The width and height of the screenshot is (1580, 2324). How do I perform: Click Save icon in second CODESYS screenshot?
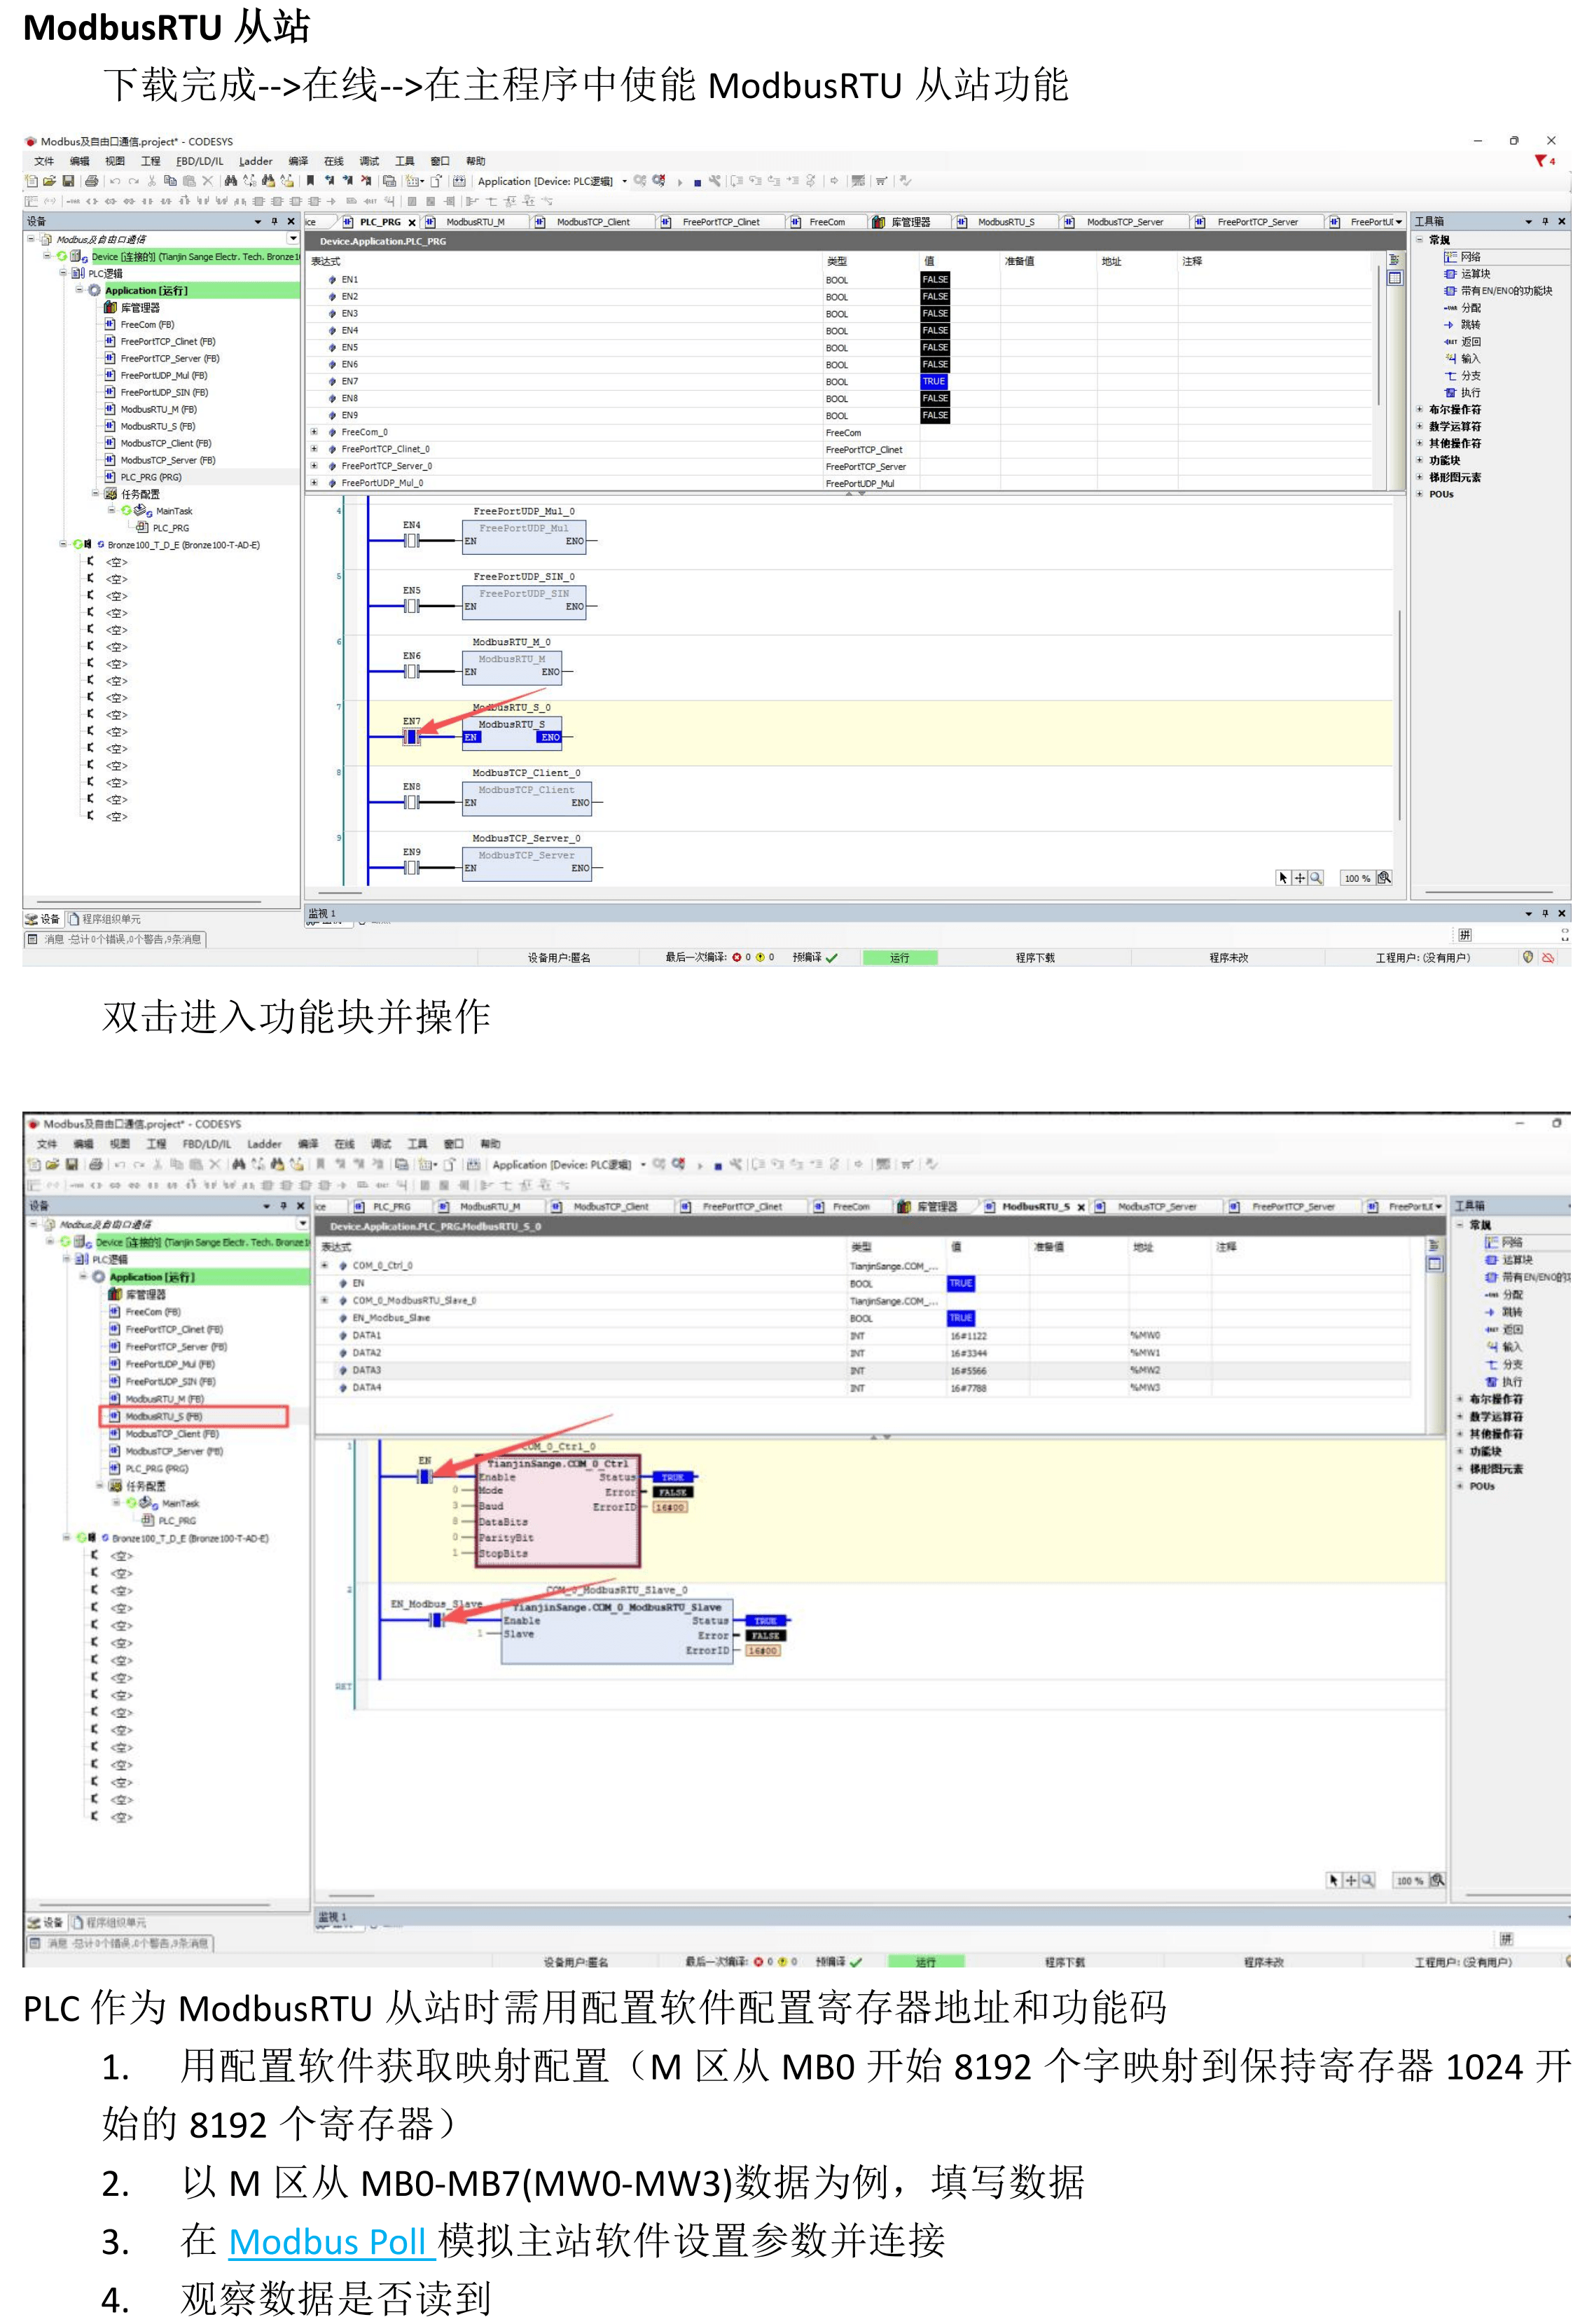pyautogui.click(x=71, y=1164)
